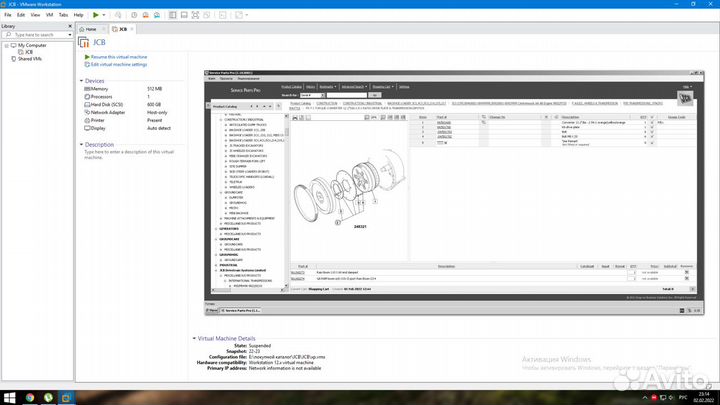The width and height of the screenshot is (720, 405).
Task: Click Edit virtual machine settings link
Action: tap(121, 64)
